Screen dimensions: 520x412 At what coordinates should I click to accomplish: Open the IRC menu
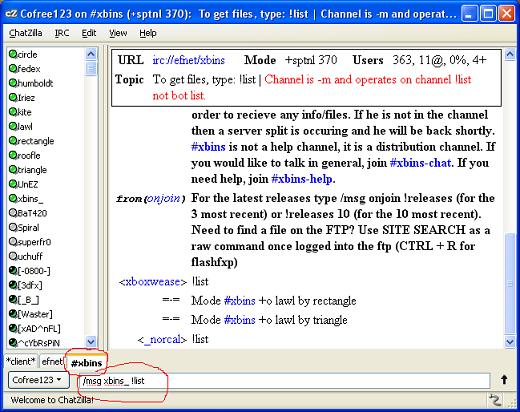pyautogui.click(x=62, y=33)
